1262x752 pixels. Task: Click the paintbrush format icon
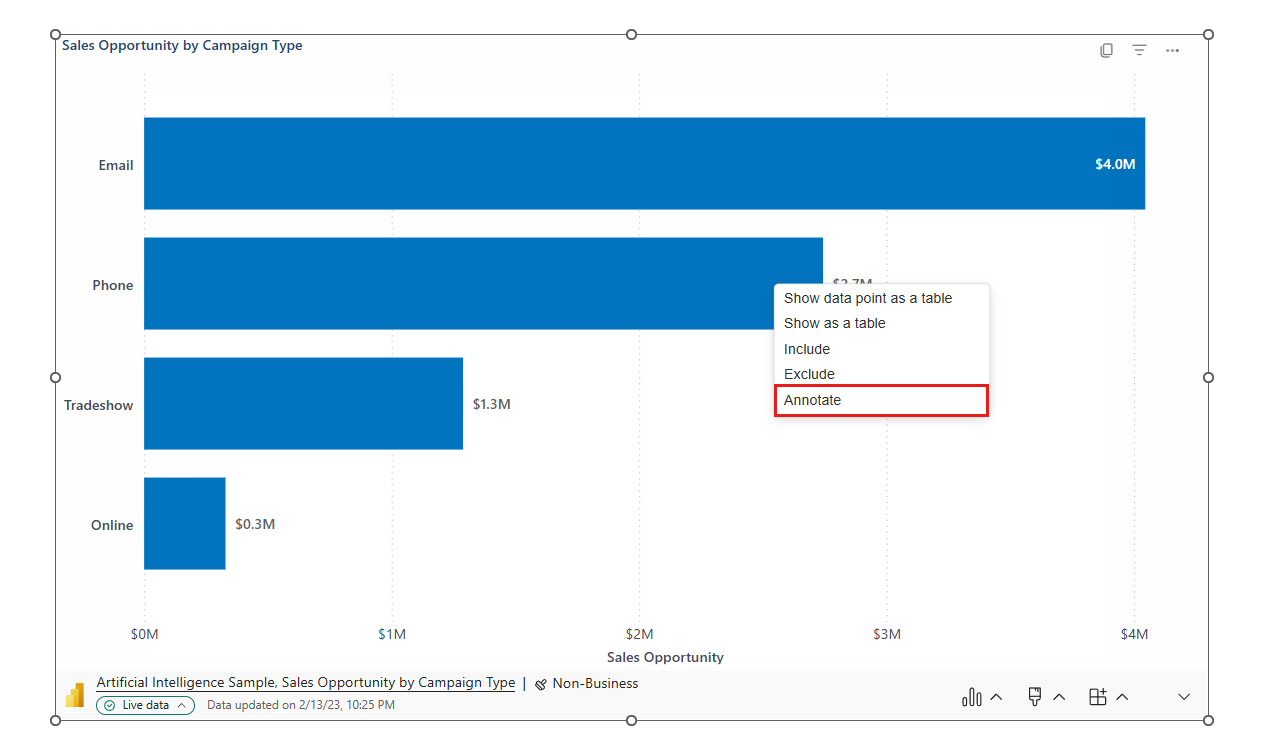(1035, 697)
